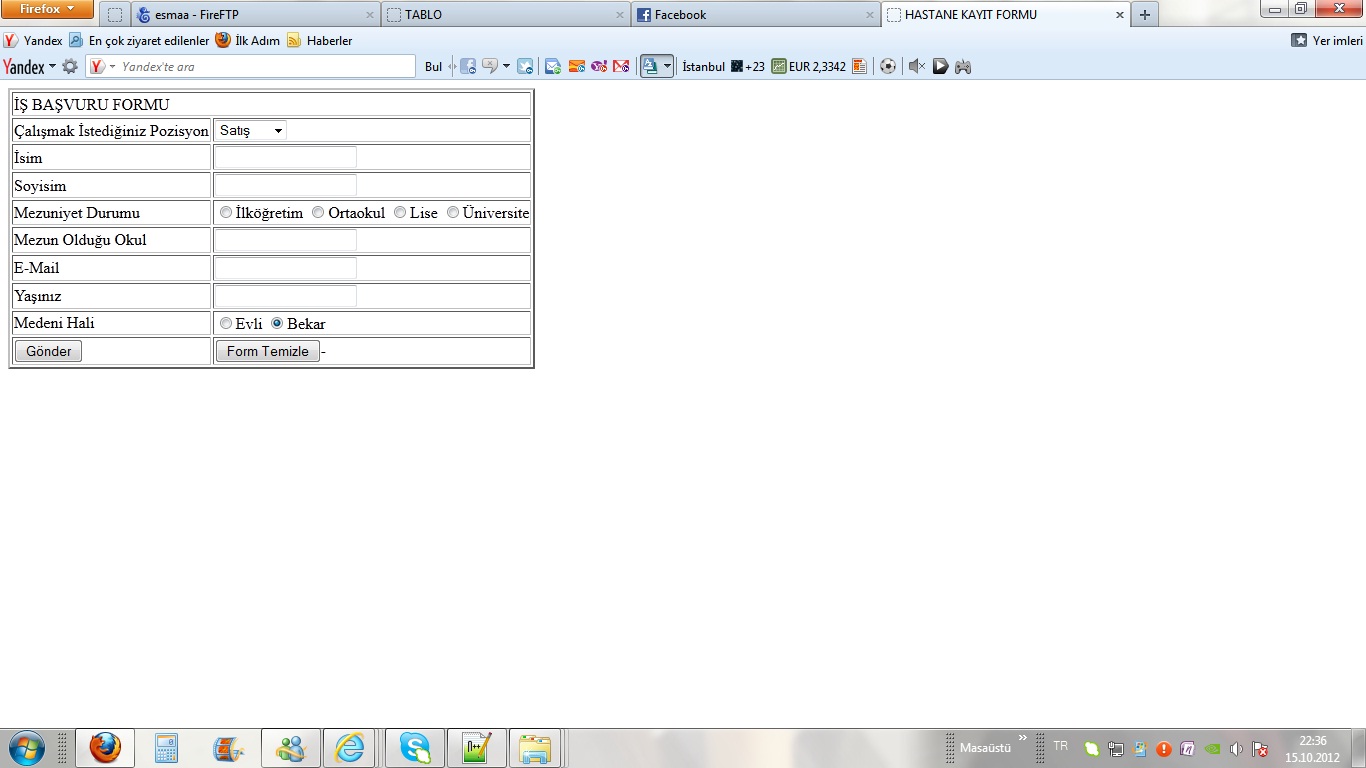Click the Yahoo Mail toolbar icon

599,66
